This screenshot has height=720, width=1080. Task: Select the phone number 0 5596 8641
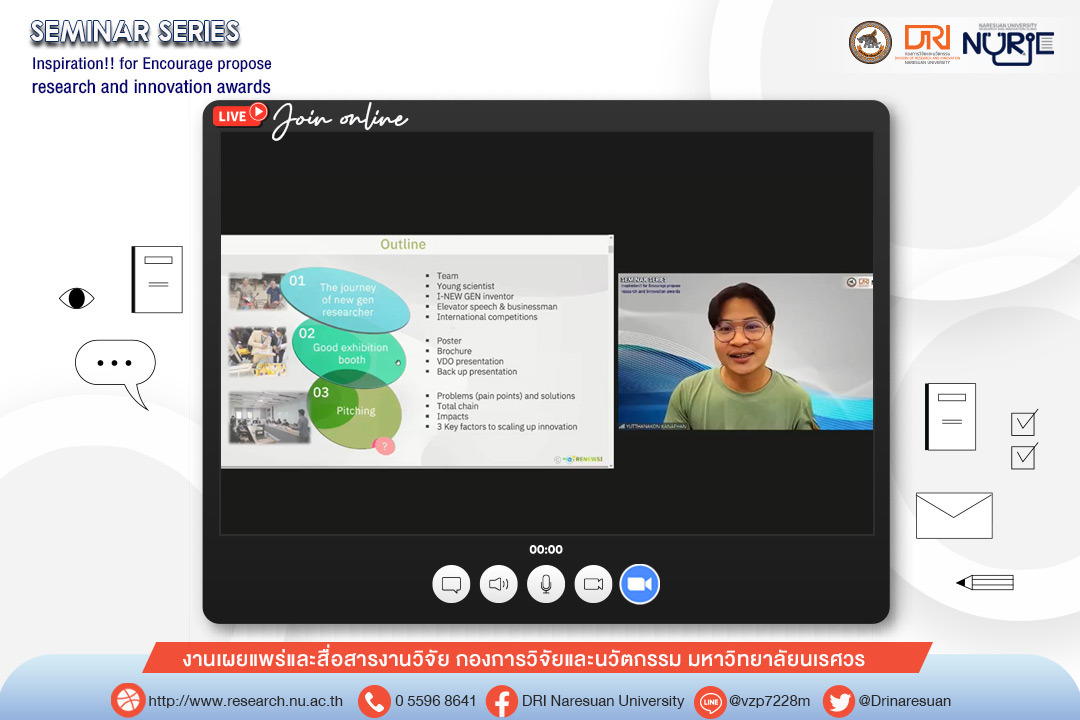(x=435, y=701)
